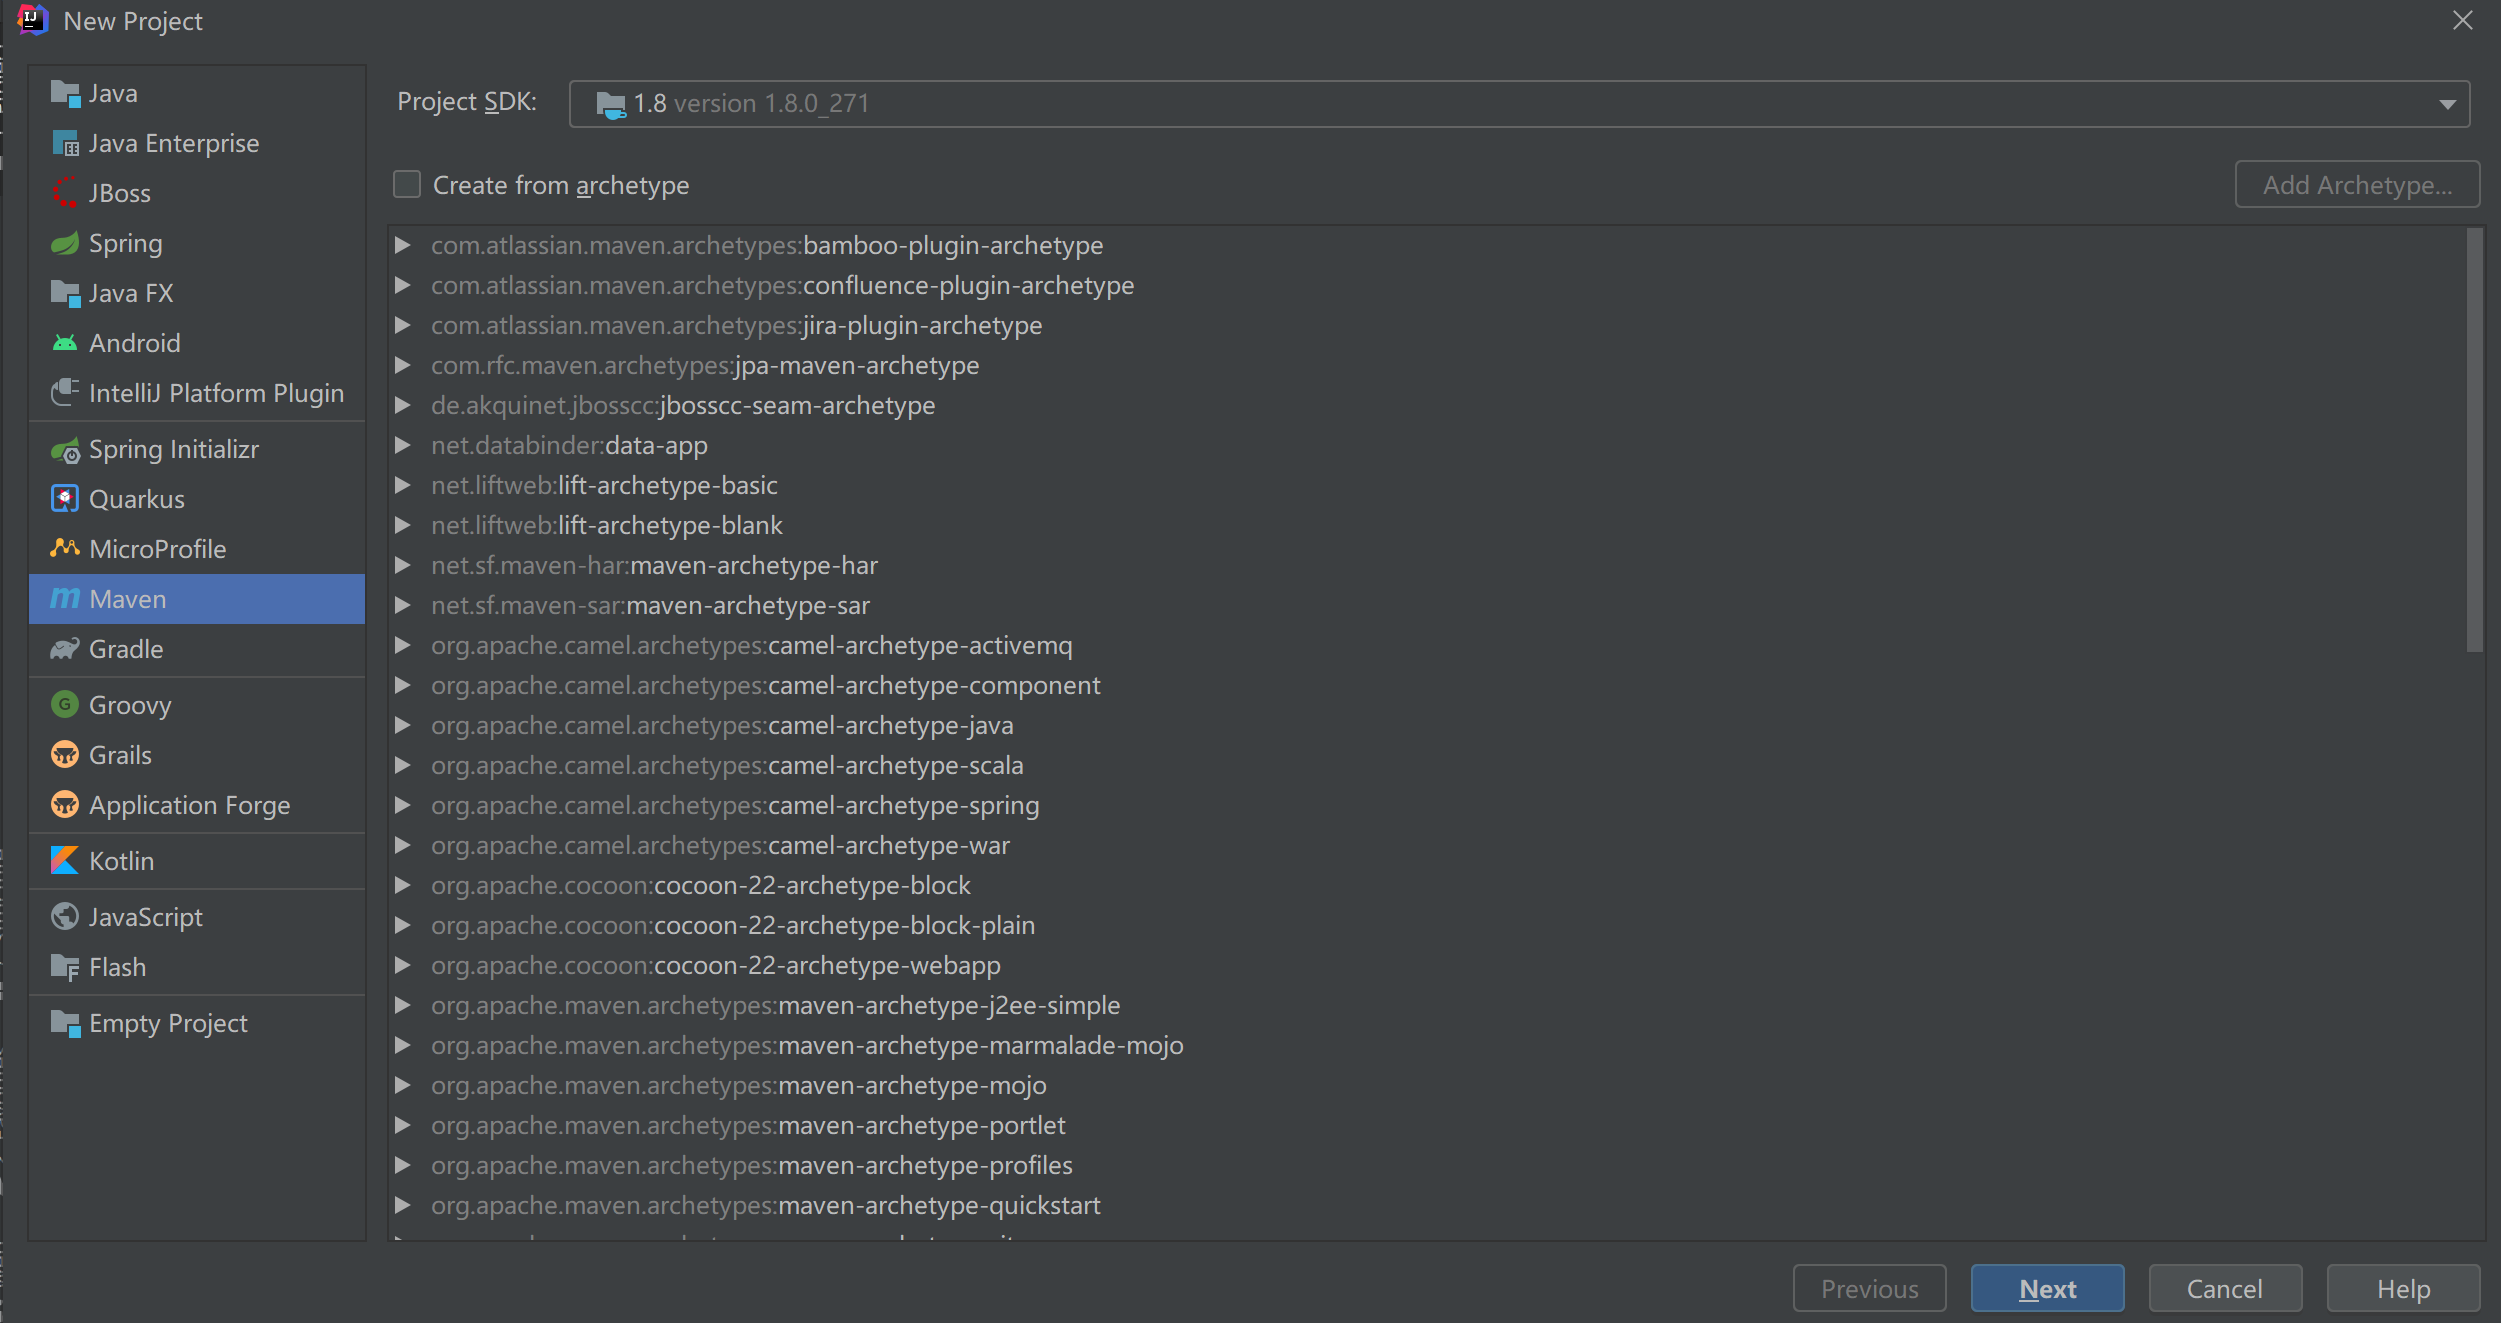2501x1323 pixels.
Task: Expand the bamboo-plugin-archetype tree node
Action: click(403, 245)
